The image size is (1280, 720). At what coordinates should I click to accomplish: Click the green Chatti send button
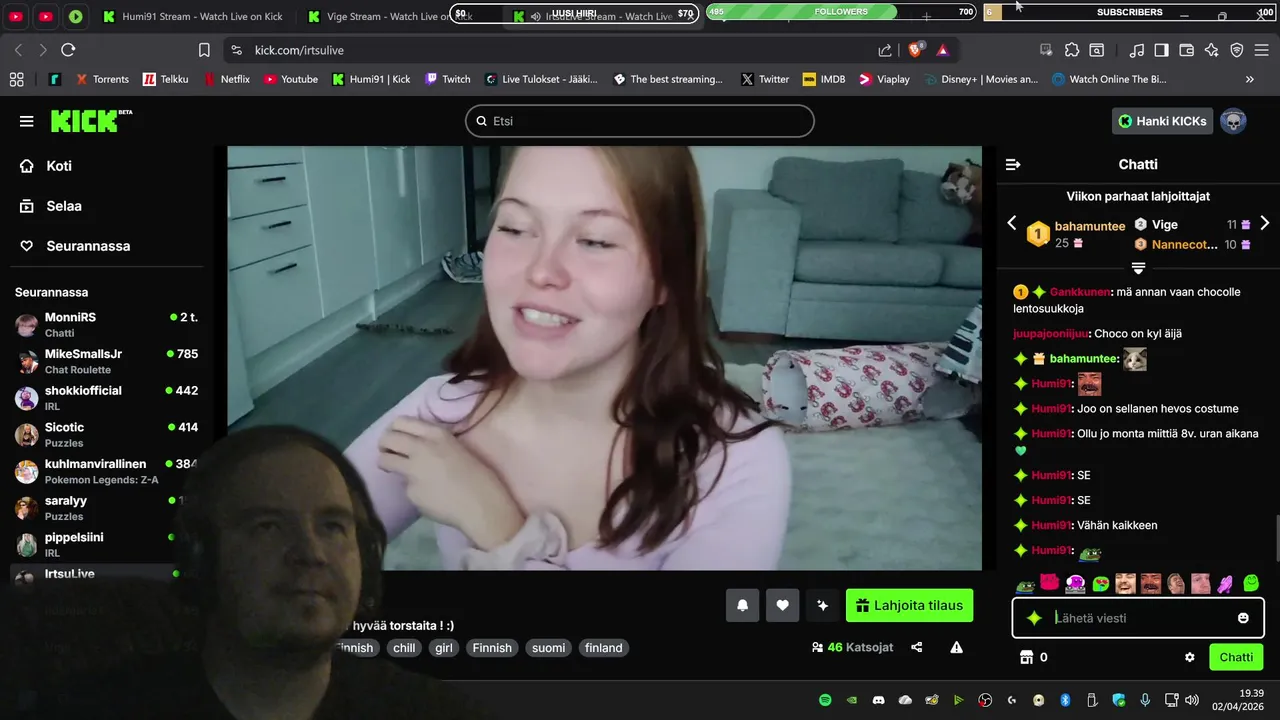click(x=1236, y=657)
